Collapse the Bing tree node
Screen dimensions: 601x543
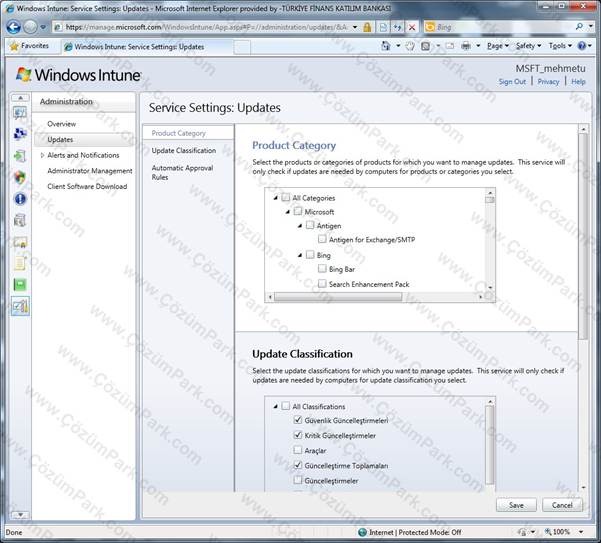click(x=300, y=255)
